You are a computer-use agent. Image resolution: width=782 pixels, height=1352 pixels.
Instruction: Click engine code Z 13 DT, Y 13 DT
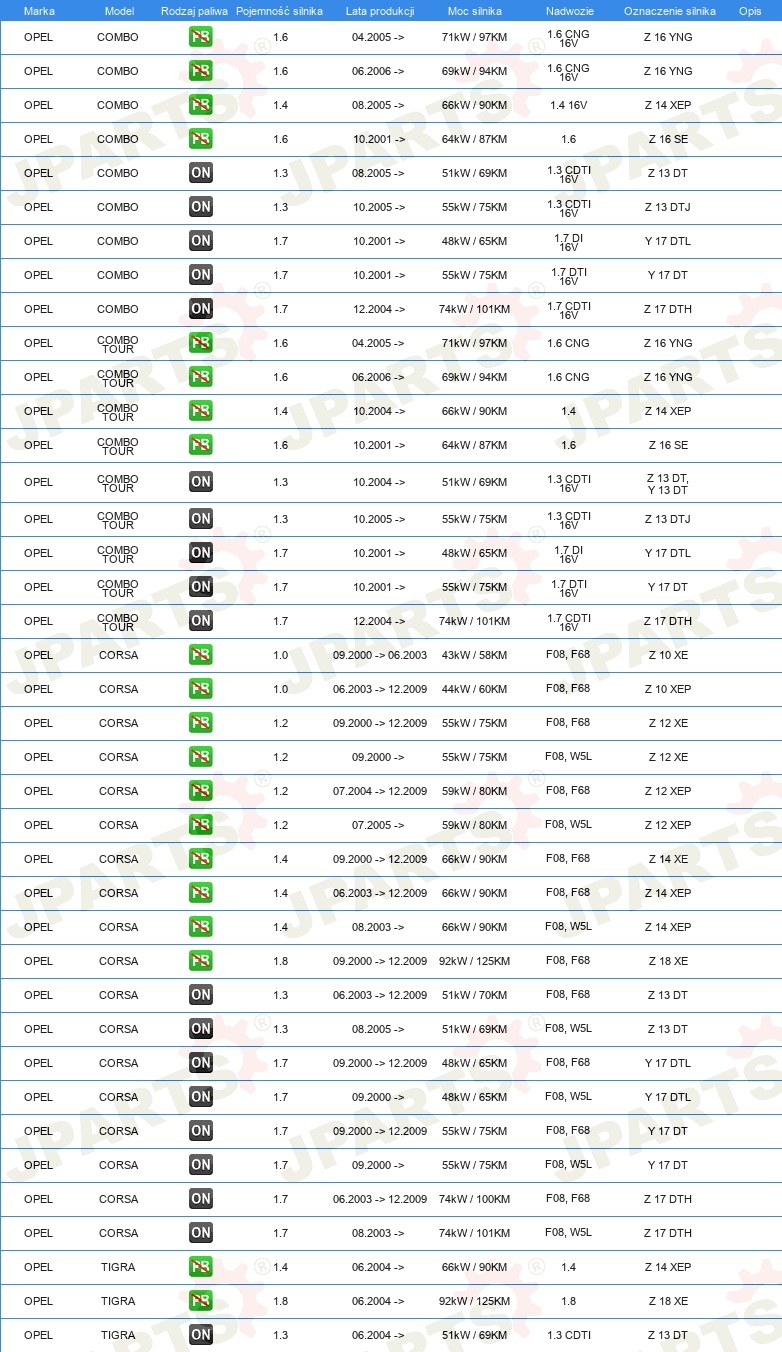pos(668,484)
